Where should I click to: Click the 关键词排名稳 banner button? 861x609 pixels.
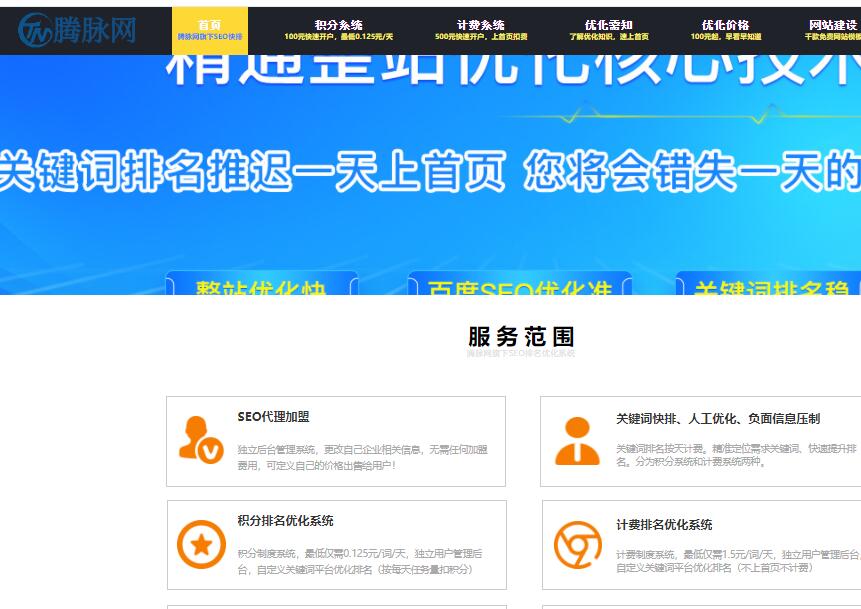768,284
